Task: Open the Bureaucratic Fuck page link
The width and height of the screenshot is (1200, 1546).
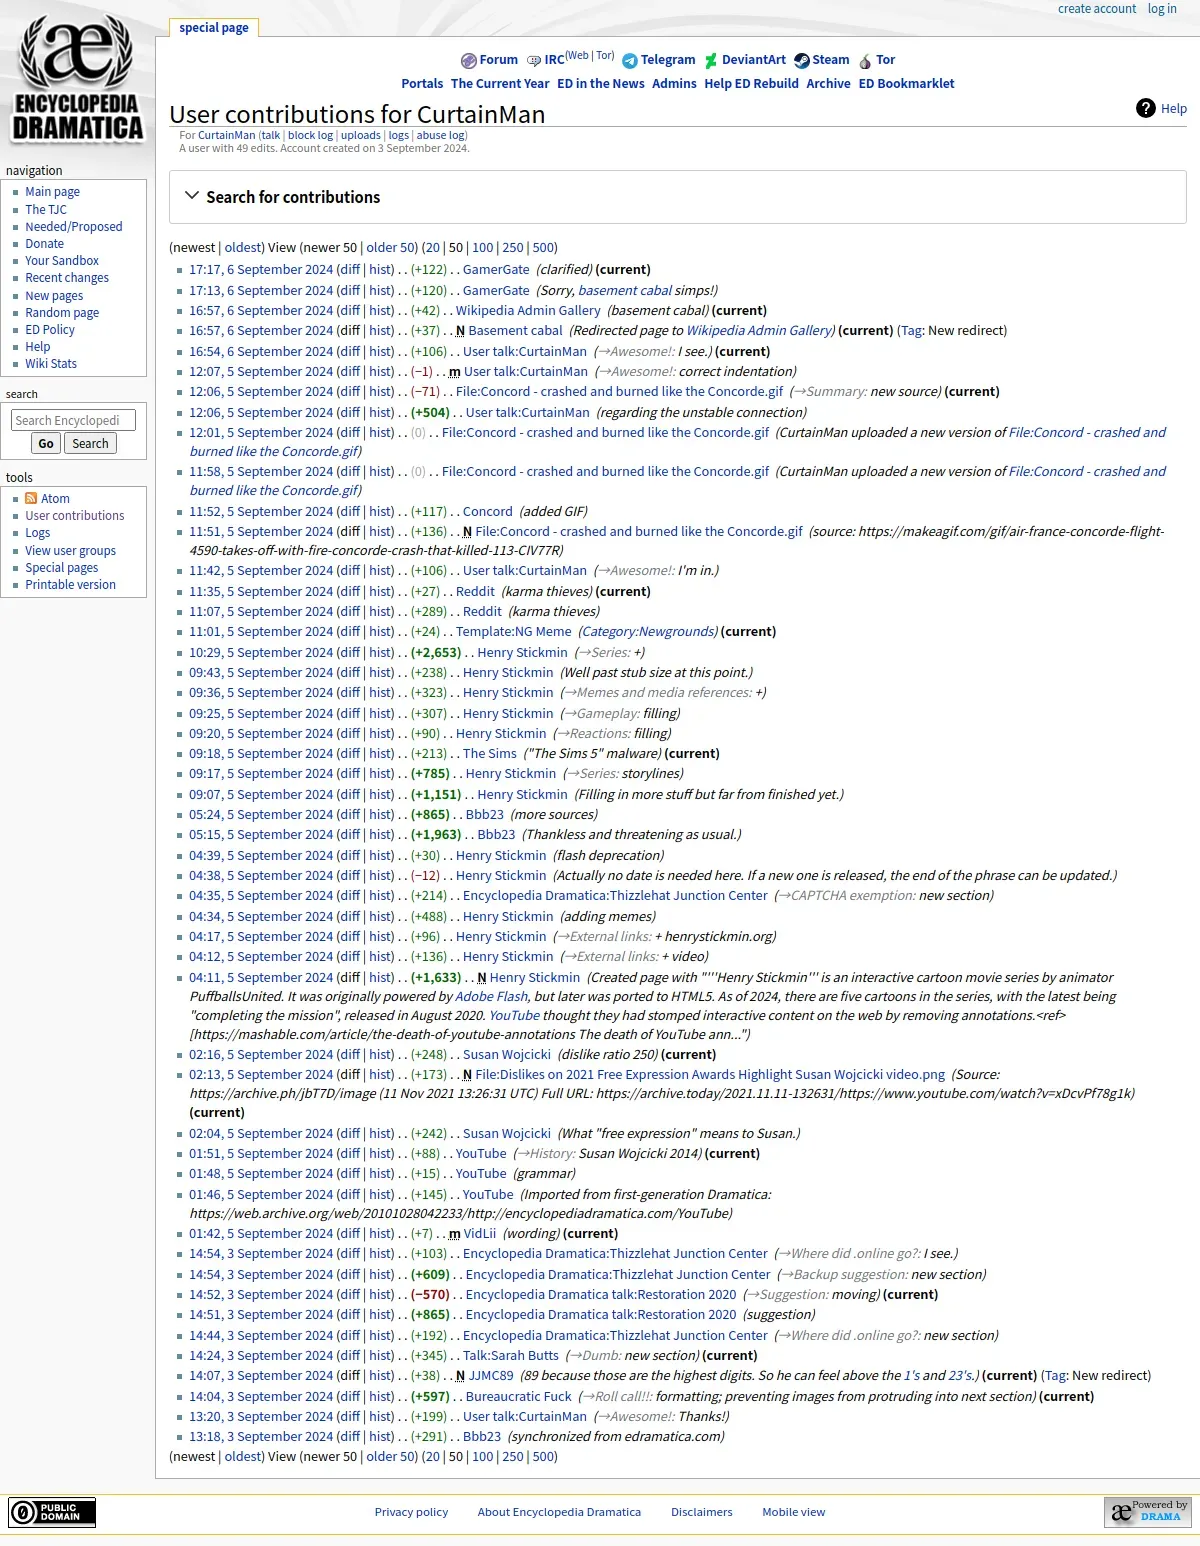Action: point(519,1397)
